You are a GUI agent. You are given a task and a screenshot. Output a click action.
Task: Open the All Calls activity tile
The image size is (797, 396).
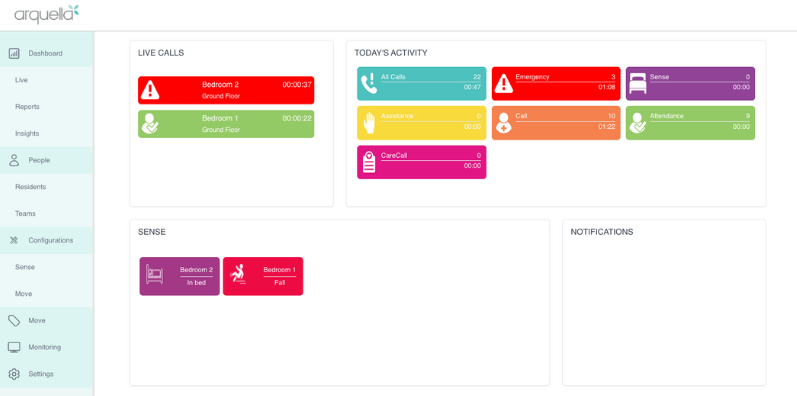(x=421, y=83)
